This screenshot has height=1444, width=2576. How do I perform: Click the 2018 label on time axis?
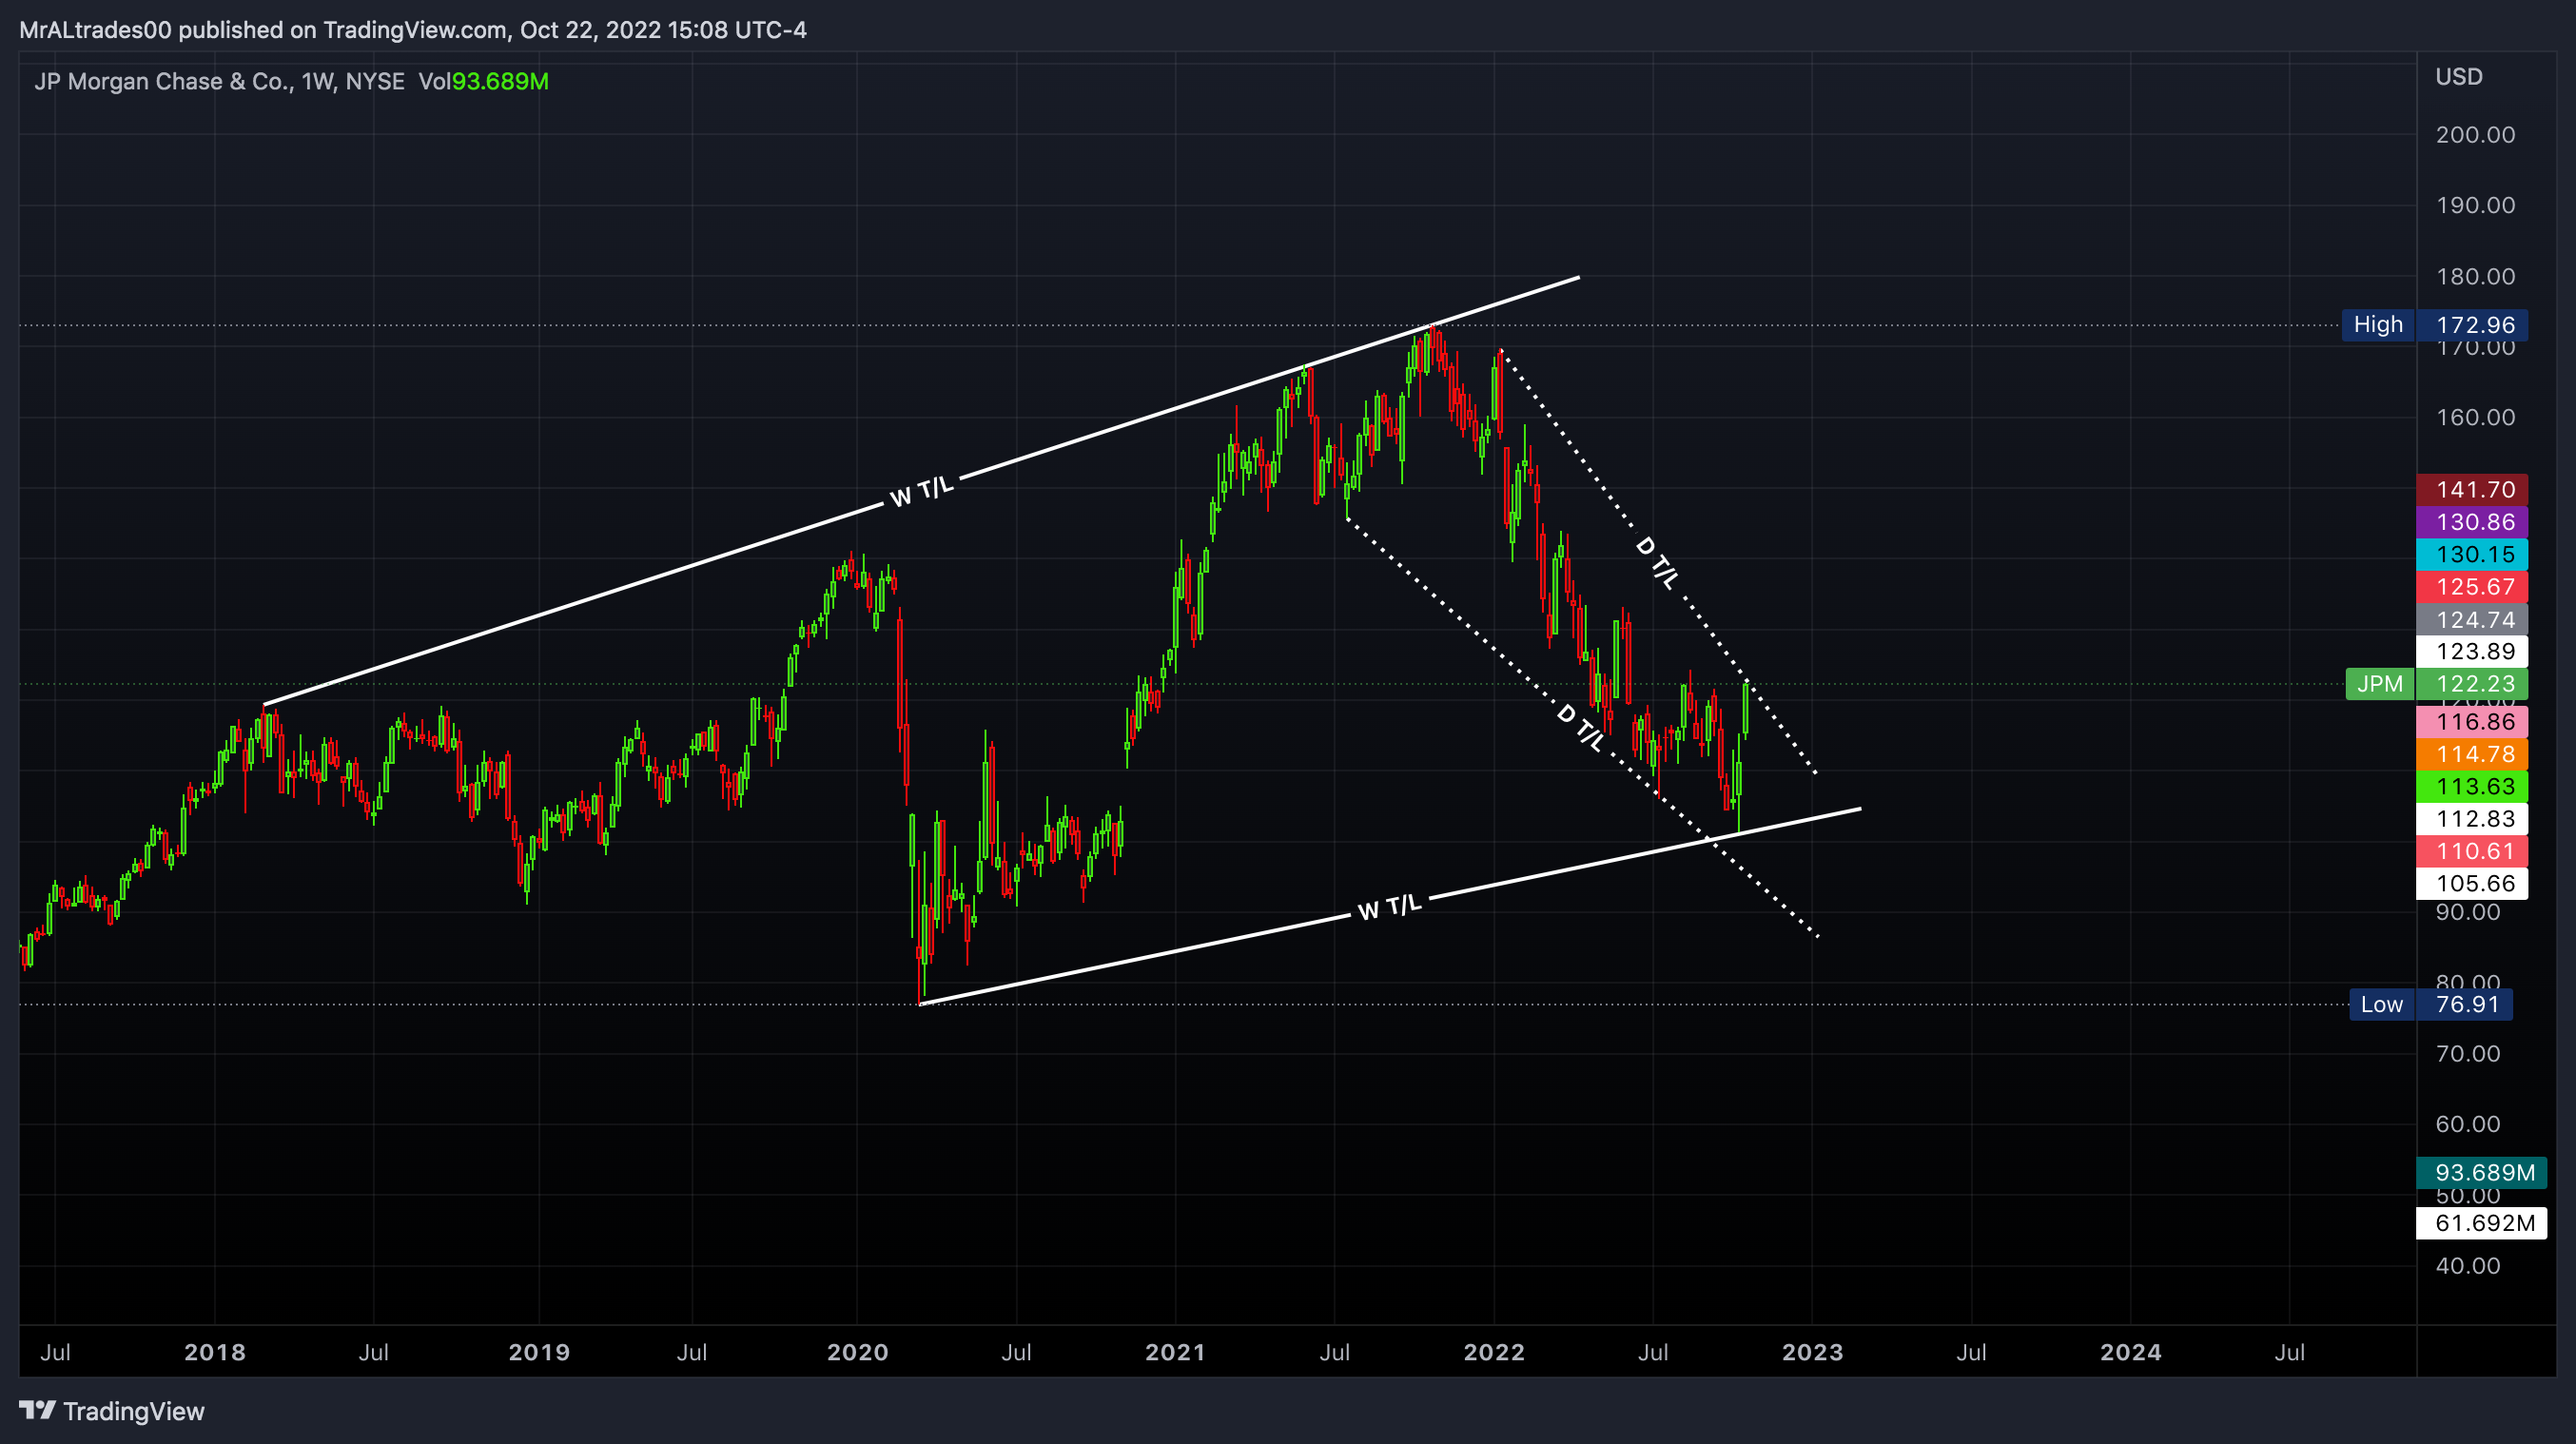(215, 1353)
